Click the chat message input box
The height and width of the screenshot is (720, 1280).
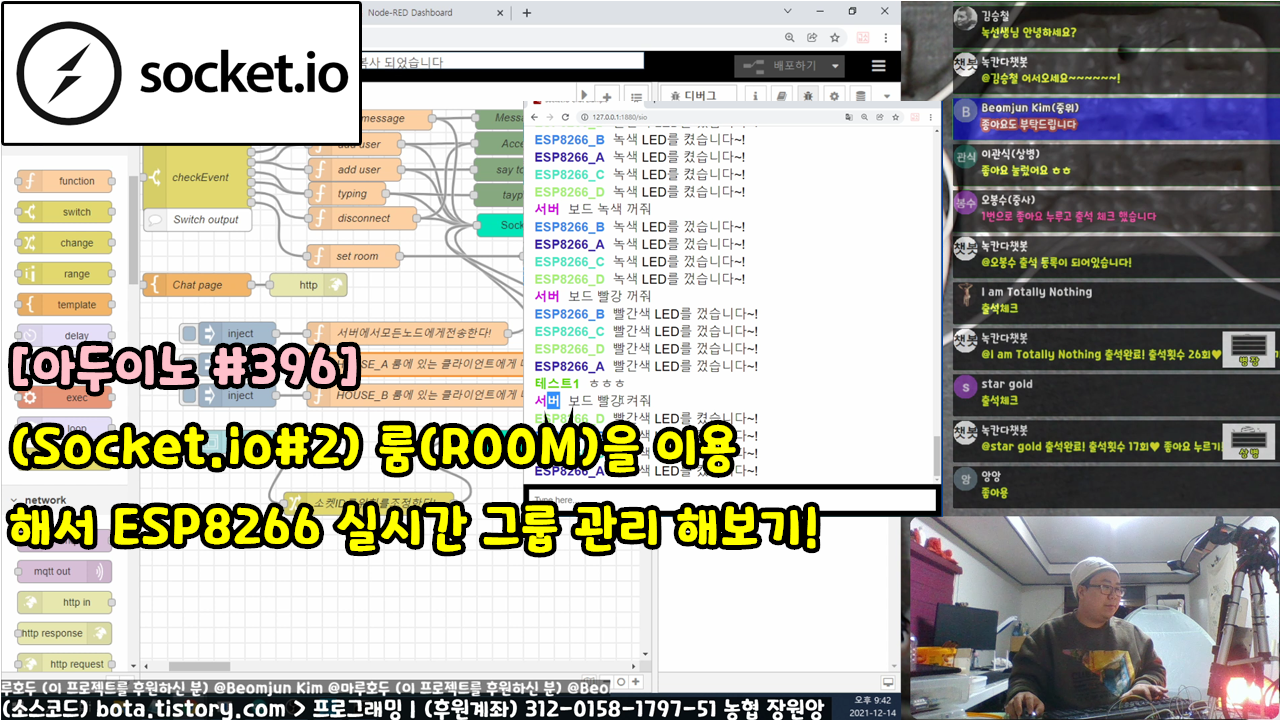click(x=732, y=499)
